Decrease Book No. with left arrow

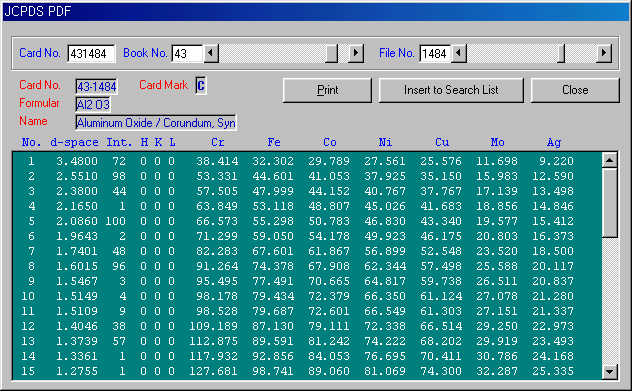(x=211, y=53)
